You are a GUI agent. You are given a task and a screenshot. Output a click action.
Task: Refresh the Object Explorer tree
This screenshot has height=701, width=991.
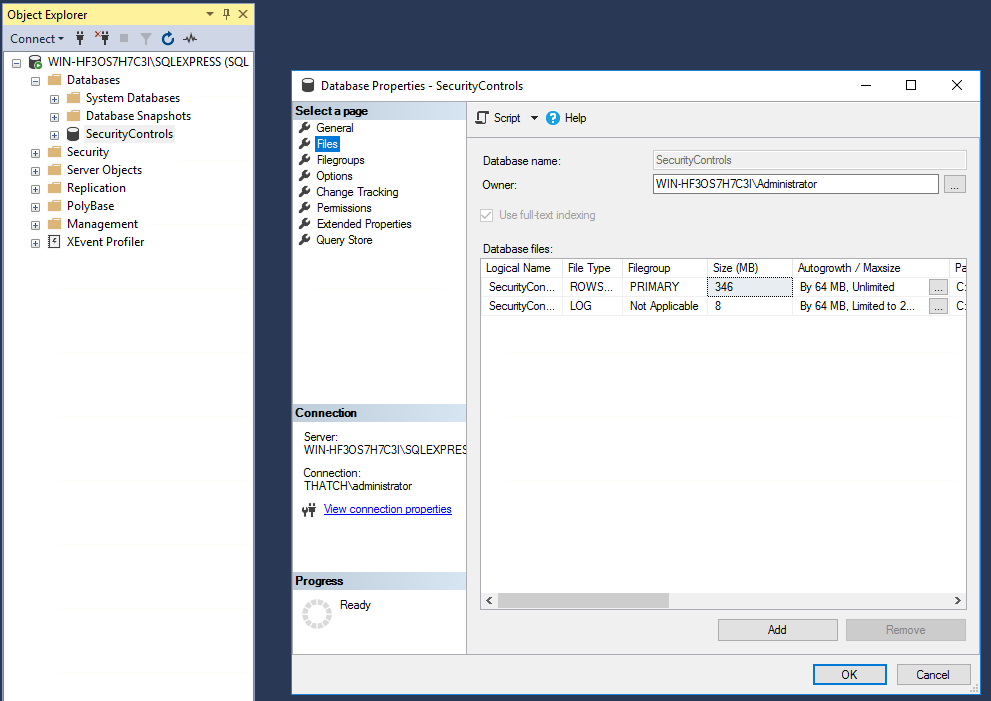click(168, 38)
